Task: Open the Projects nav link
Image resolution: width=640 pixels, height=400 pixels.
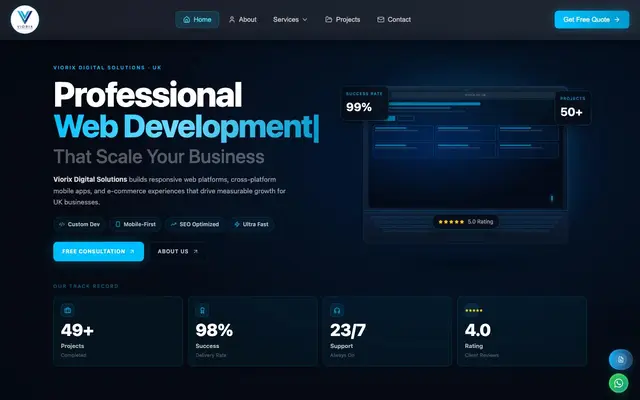Action: (x=342, y=20)
